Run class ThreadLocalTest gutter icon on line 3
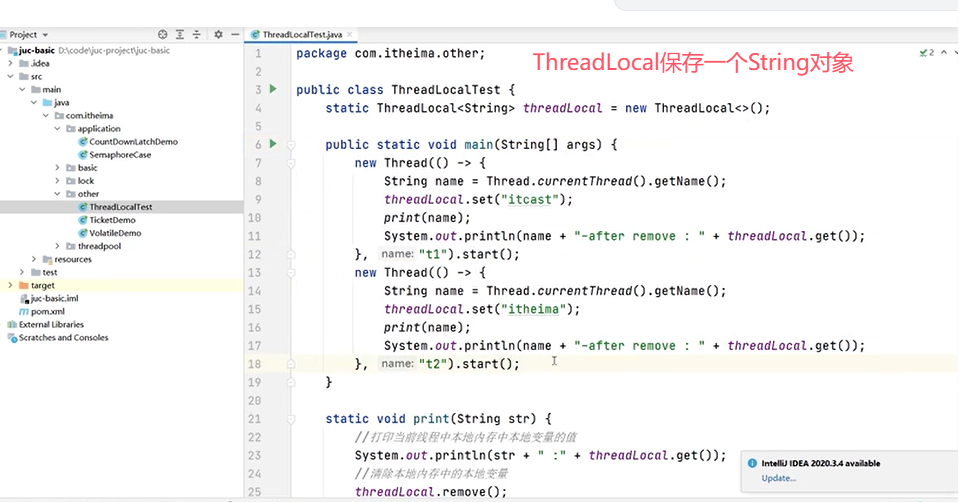 pos(273,89)
